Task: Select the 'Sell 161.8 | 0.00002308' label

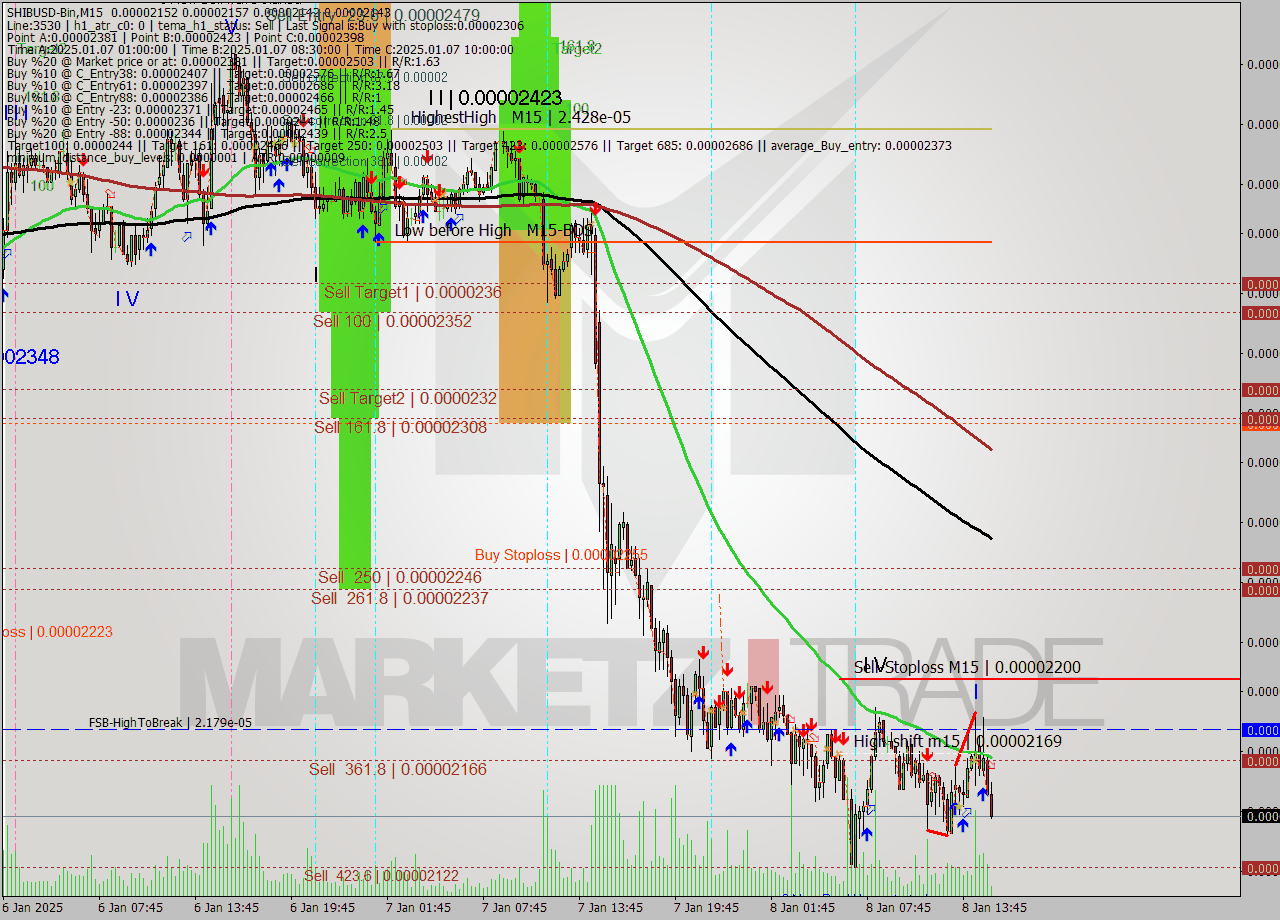Action: click(x=400, y=427)
